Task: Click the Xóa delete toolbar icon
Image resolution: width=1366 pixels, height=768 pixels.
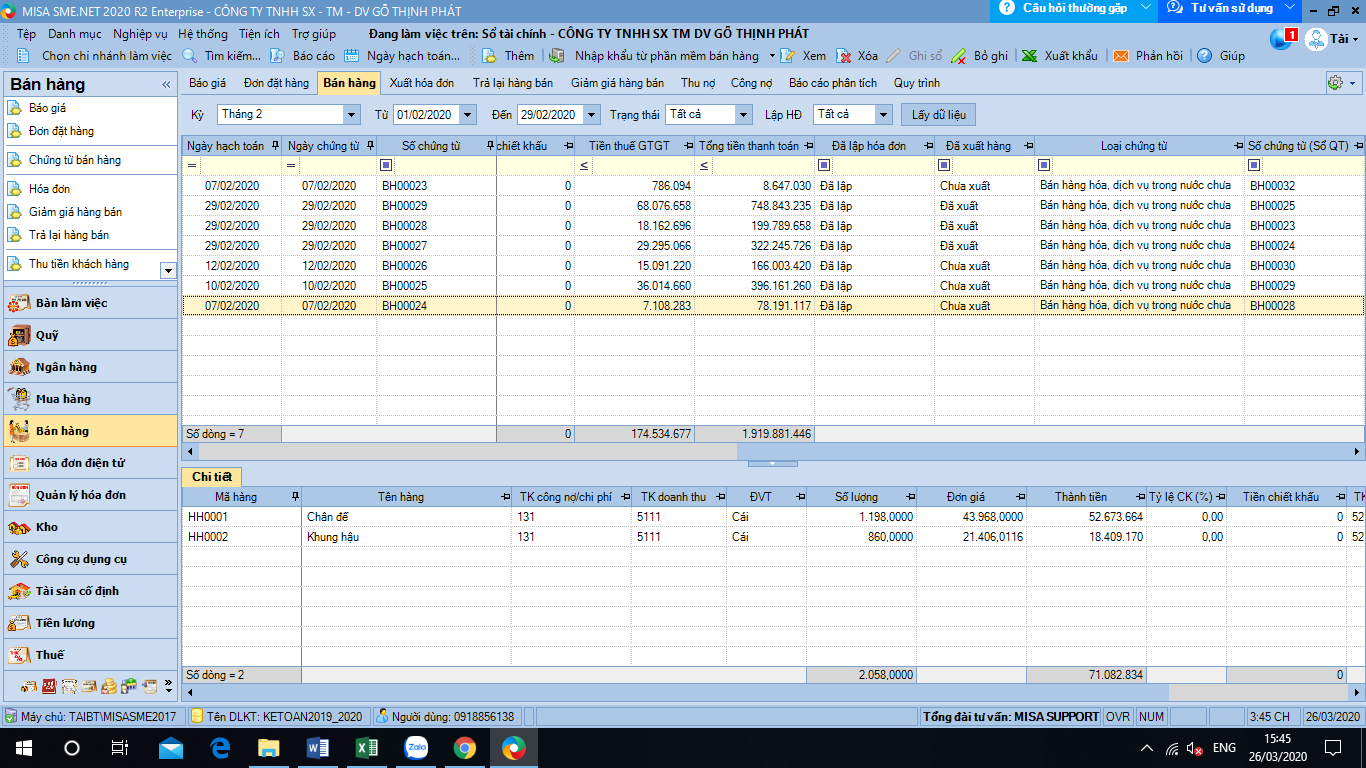Action: pos(843,56)
